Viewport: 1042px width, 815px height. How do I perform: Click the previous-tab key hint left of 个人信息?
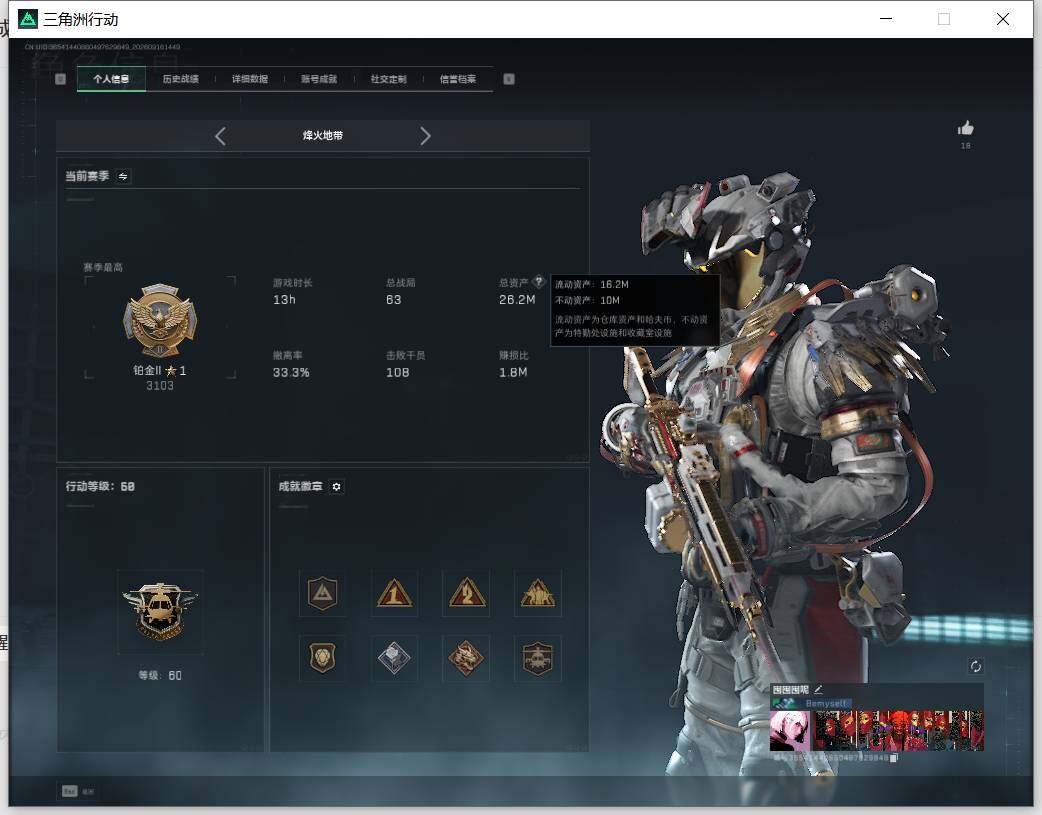click(60, 79)
